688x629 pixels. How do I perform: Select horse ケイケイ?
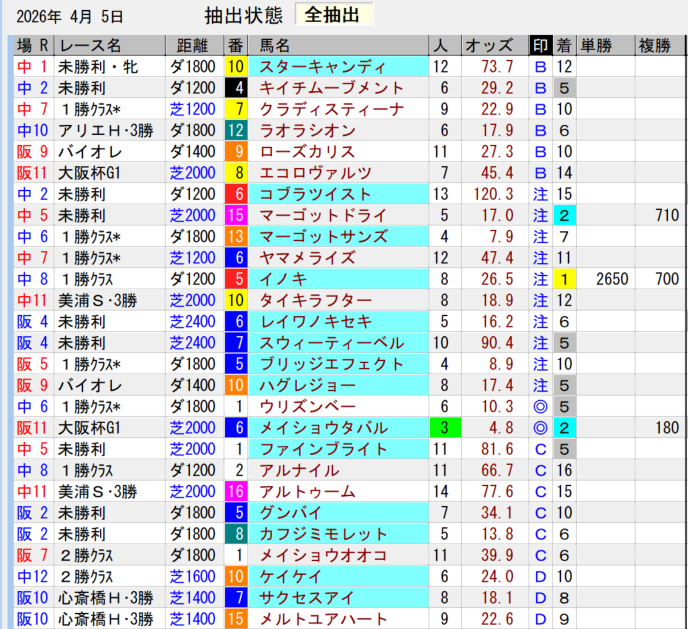(338, 576)
